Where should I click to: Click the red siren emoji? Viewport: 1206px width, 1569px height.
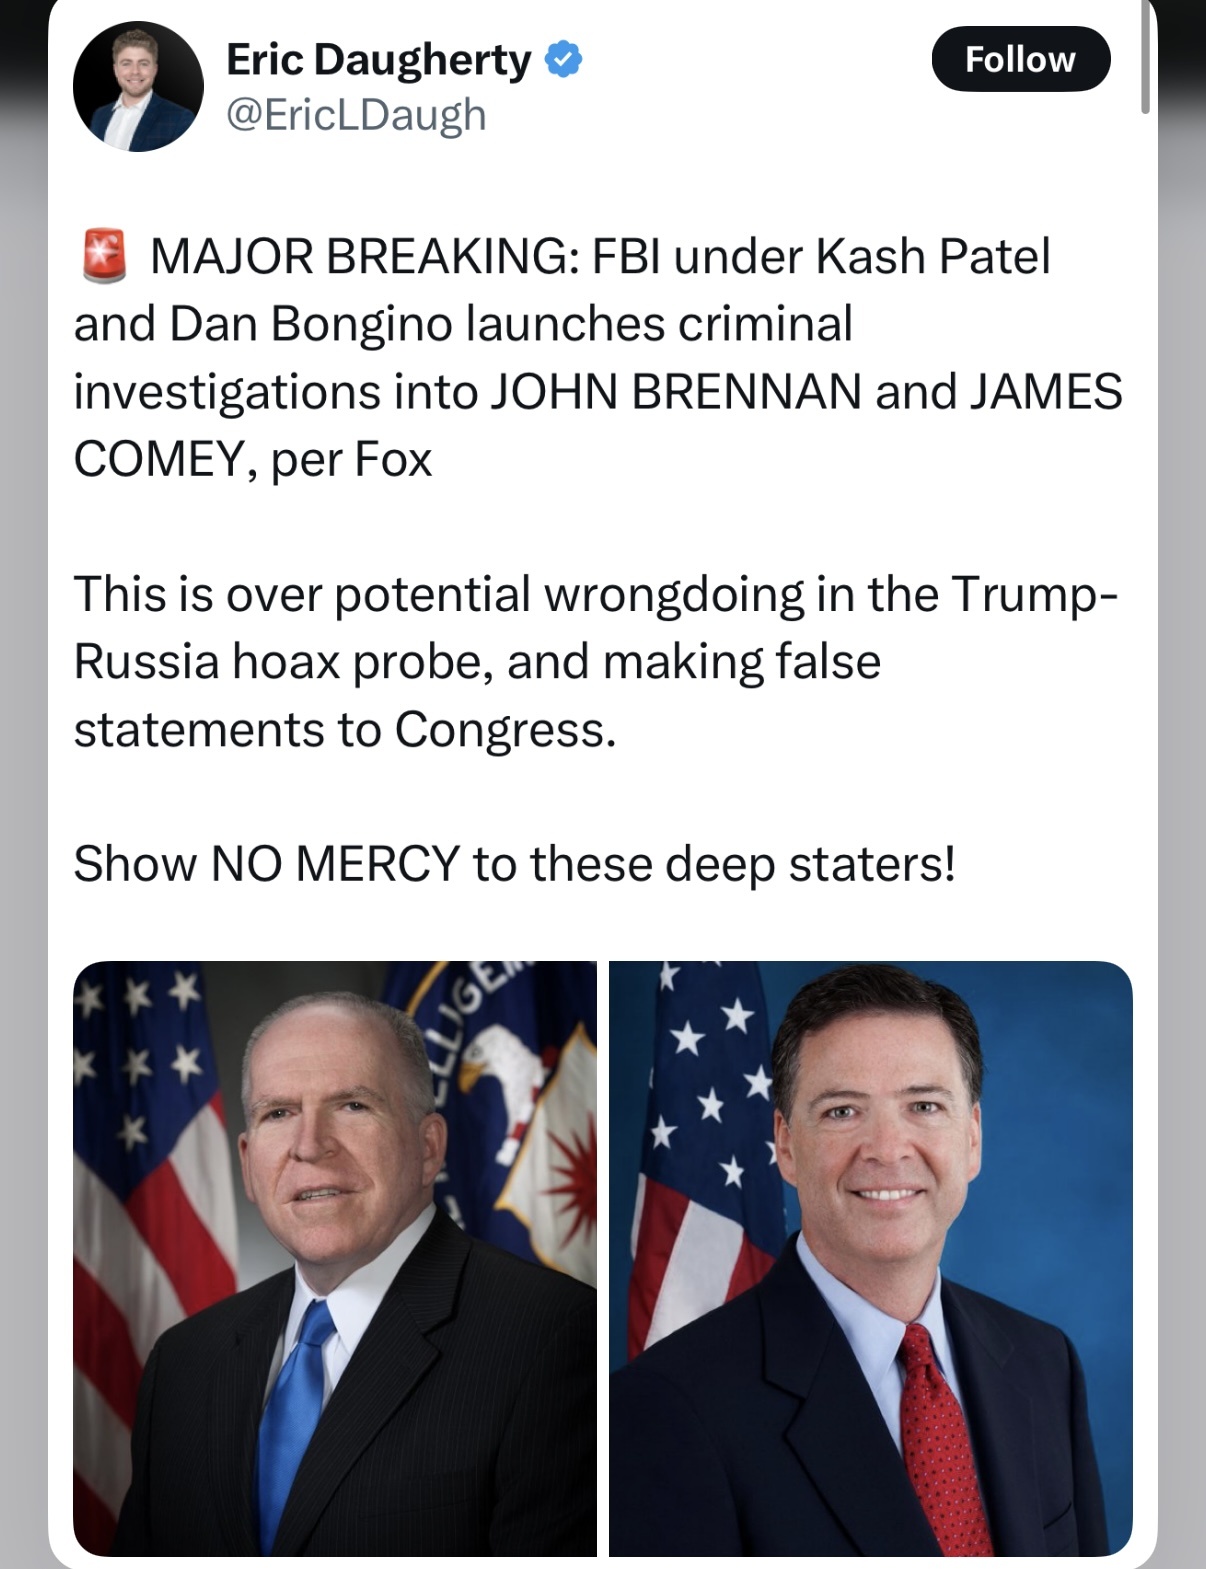tap(102, 255)
